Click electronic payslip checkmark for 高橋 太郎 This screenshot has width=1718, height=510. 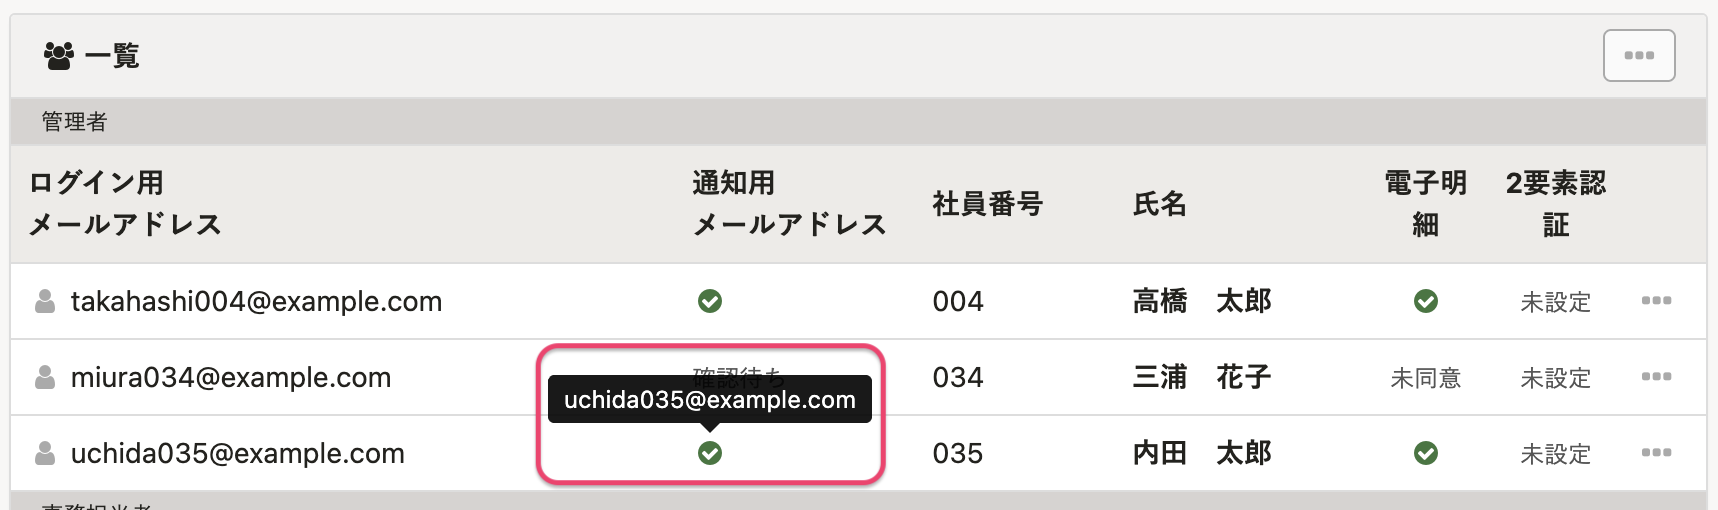click(x=1425, y=301)
